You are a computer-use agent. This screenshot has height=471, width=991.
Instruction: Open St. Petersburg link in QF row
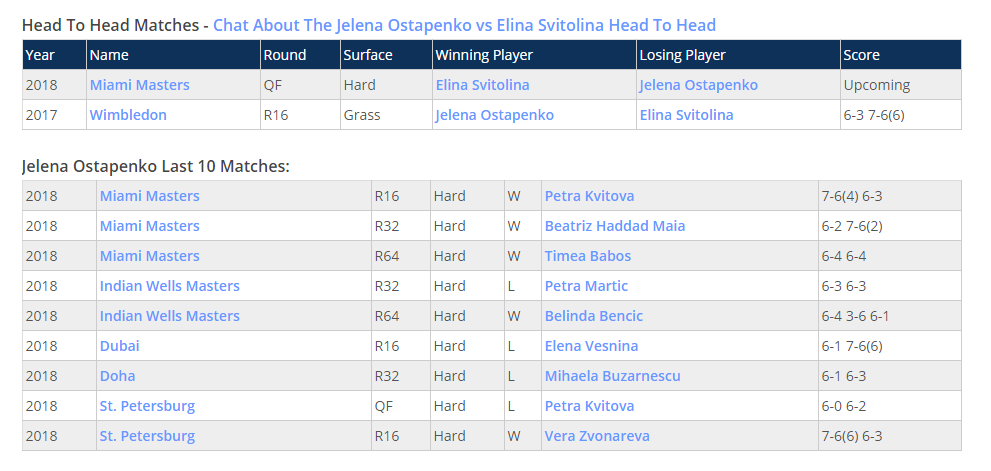pyautogui.click(x=147, y=406)
